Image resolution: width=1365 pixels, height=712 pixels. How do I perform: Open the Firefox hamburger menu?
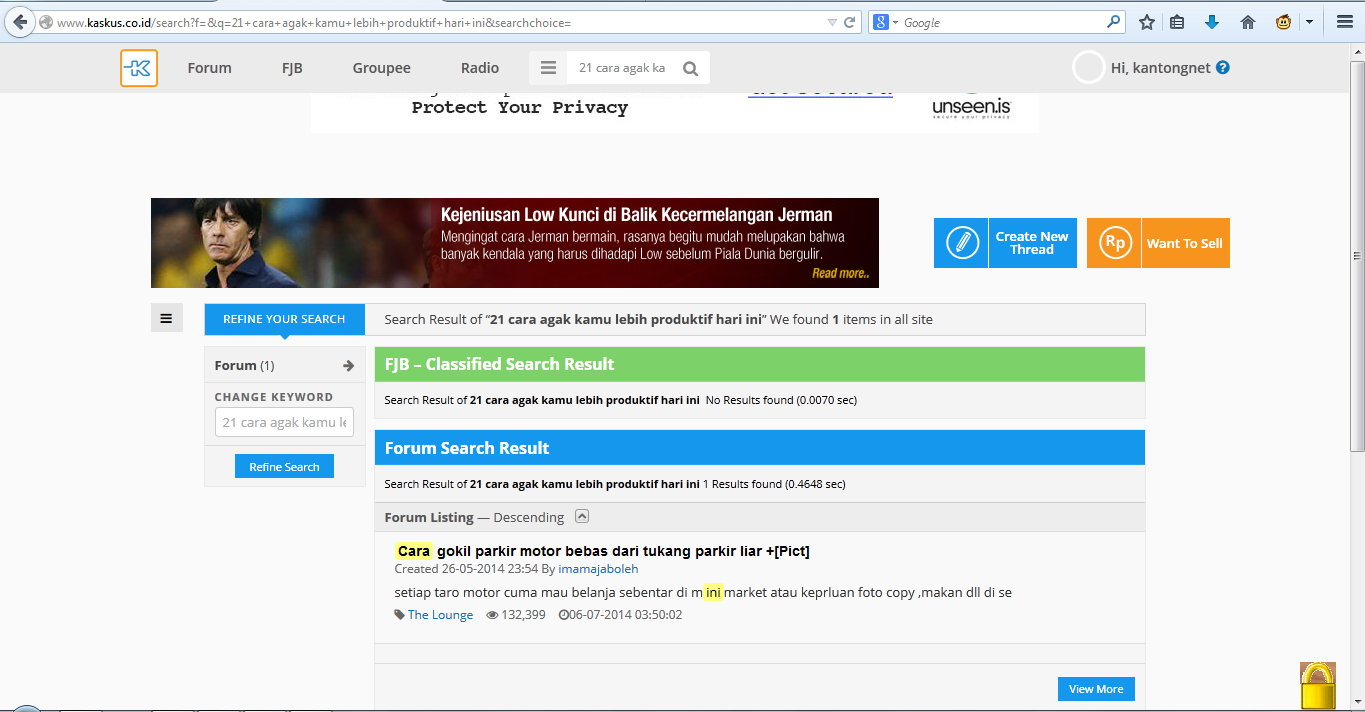click(x=1344, y=22)
